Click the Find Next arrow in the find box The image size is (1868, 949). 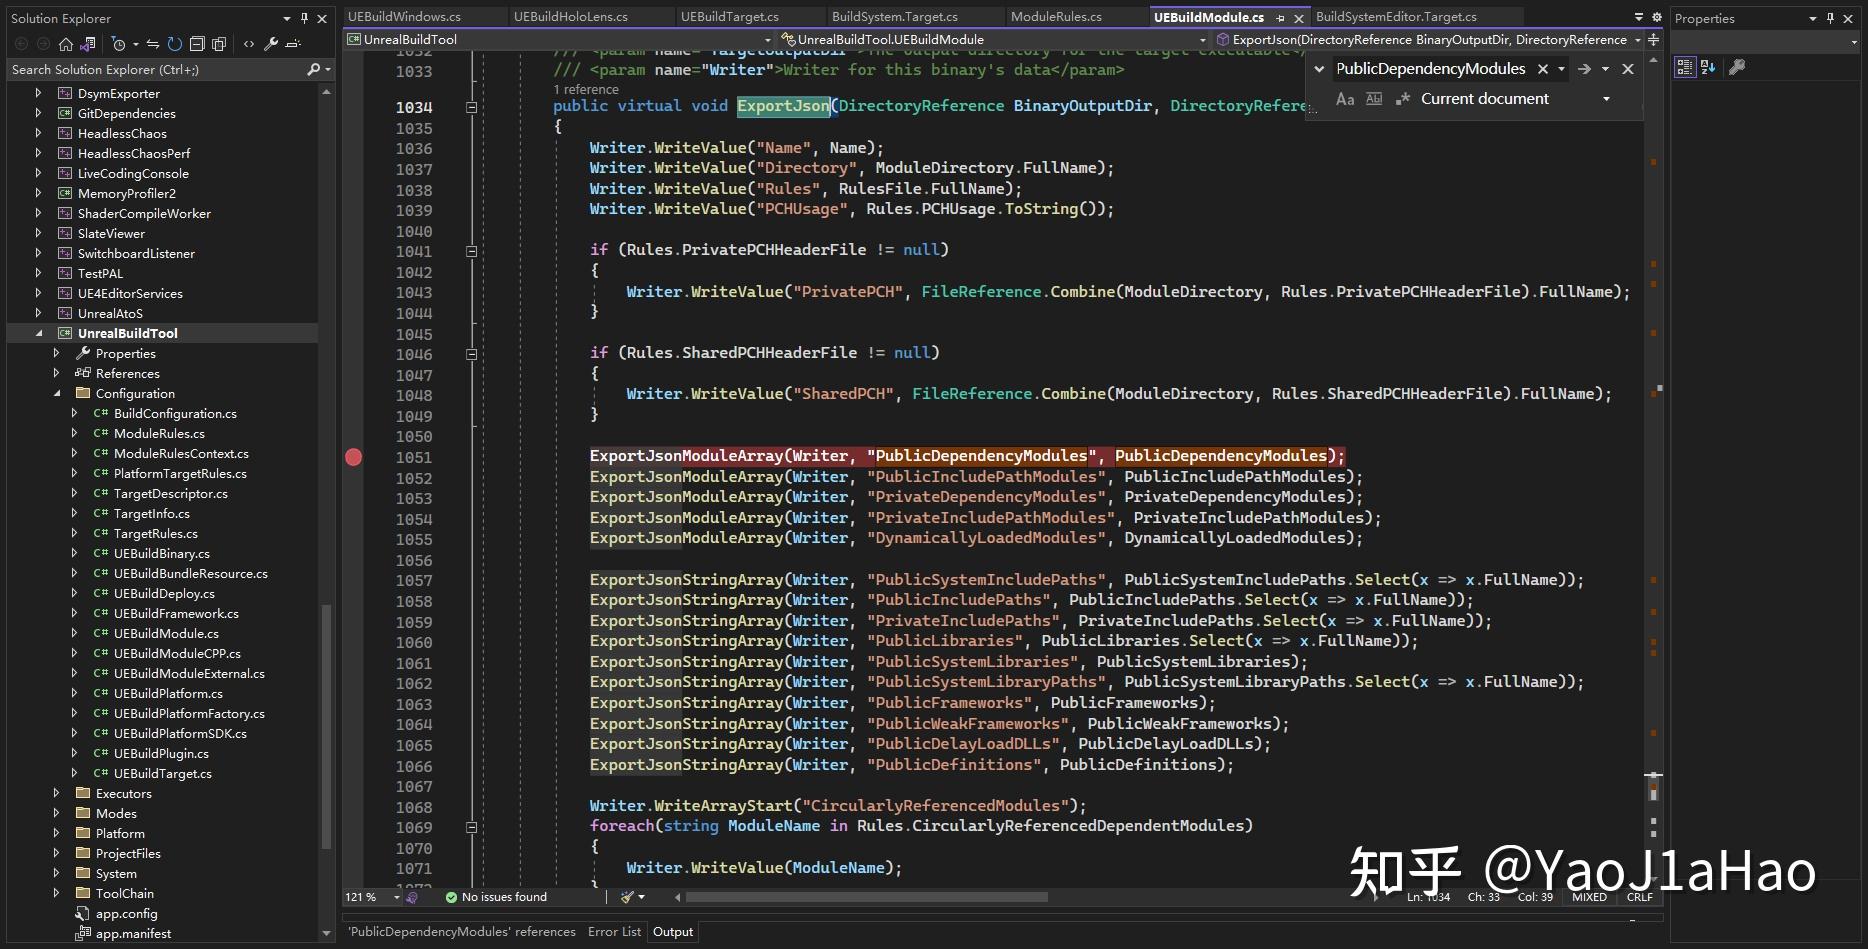pos(1584,69)
